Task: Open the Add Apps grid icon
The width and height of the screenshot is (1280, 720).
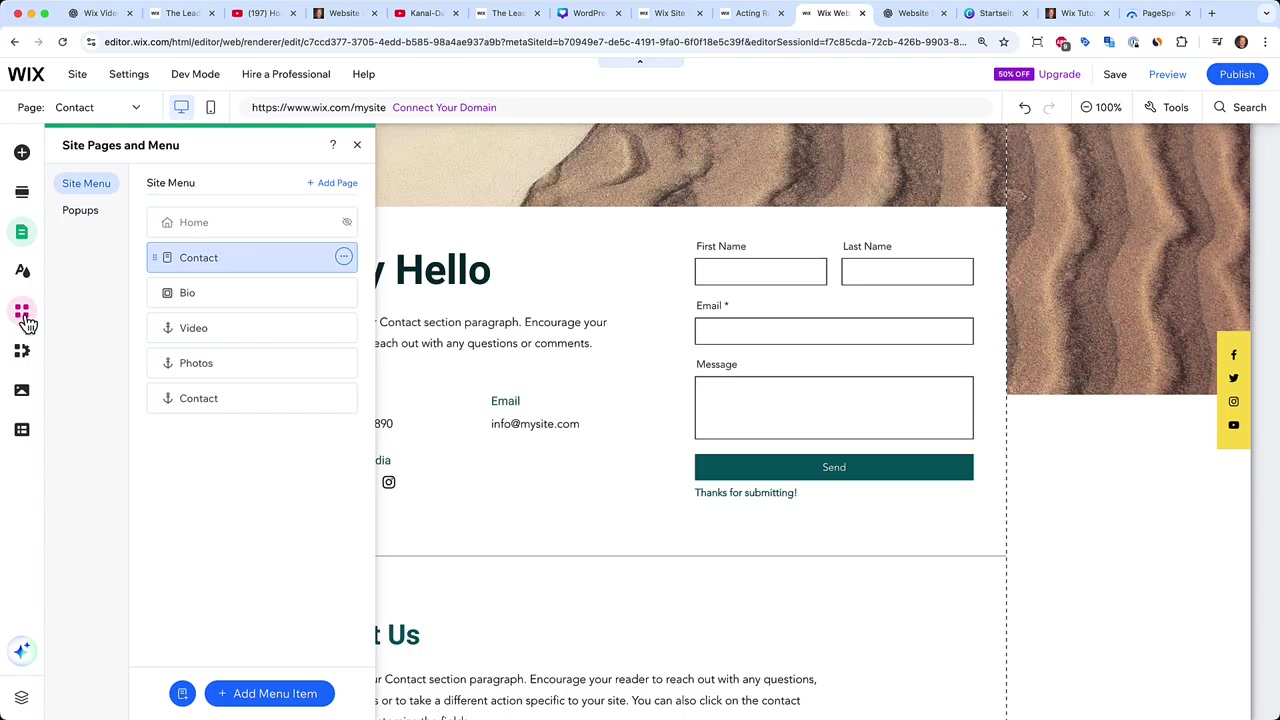Action: pos(22,311)
